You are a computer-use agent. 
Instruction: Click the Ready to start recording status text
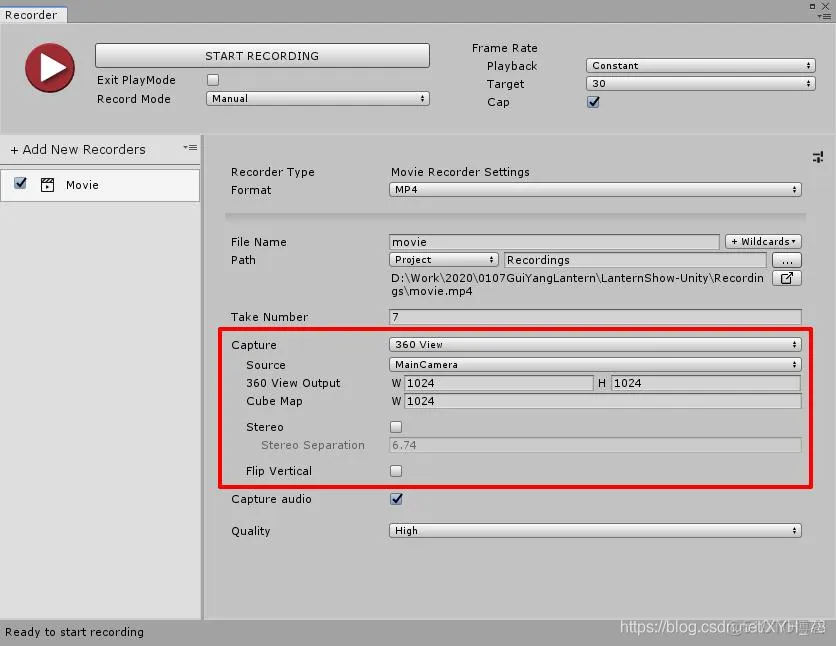click(x=74, y=632)
